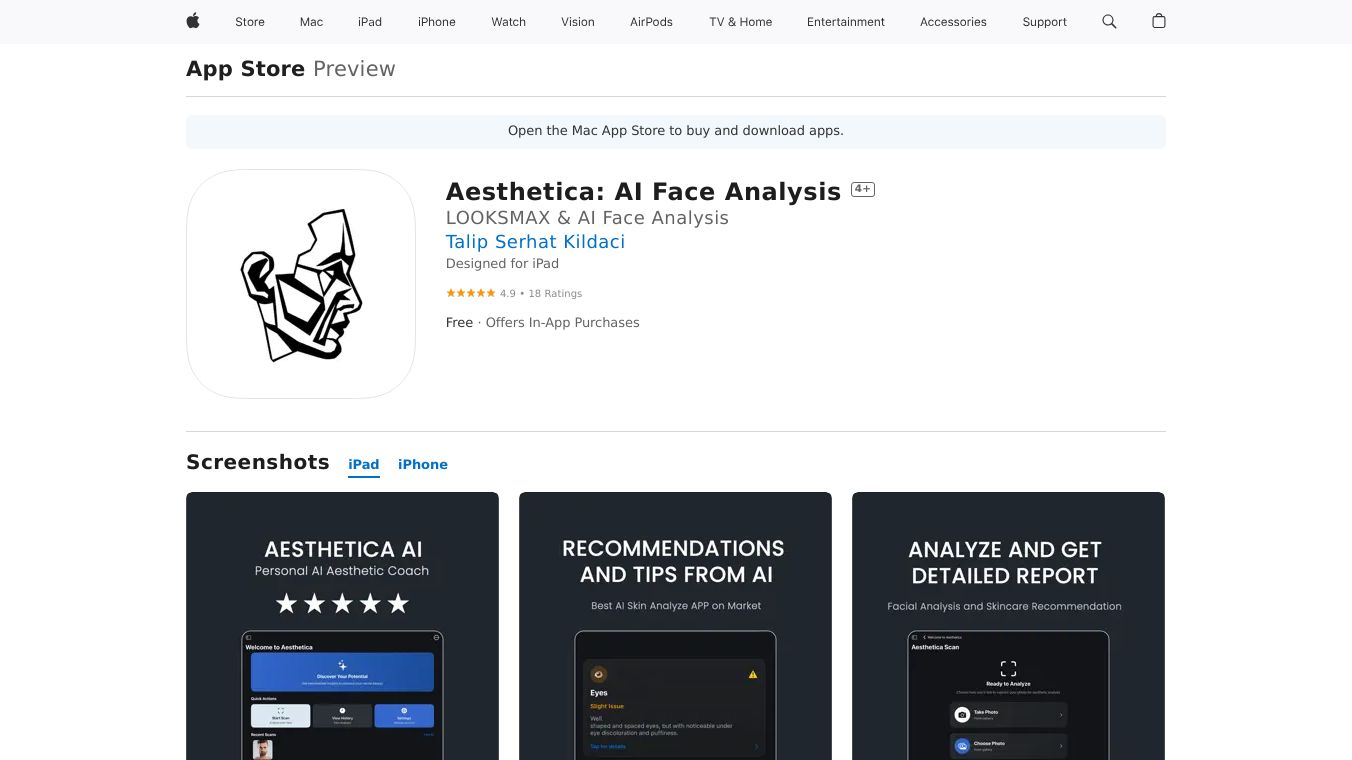Click the App Store heading link
This screenshot has height=760, width=1352.
pyautogui.click(x=245, y=69)
